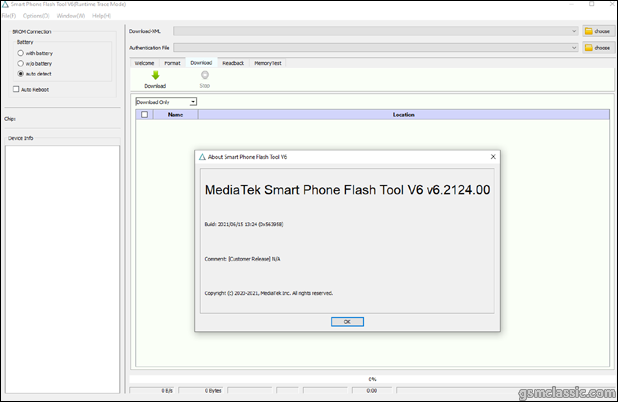Open the File menu
Viewport: 618px width, 402px height.
(9, 16)
